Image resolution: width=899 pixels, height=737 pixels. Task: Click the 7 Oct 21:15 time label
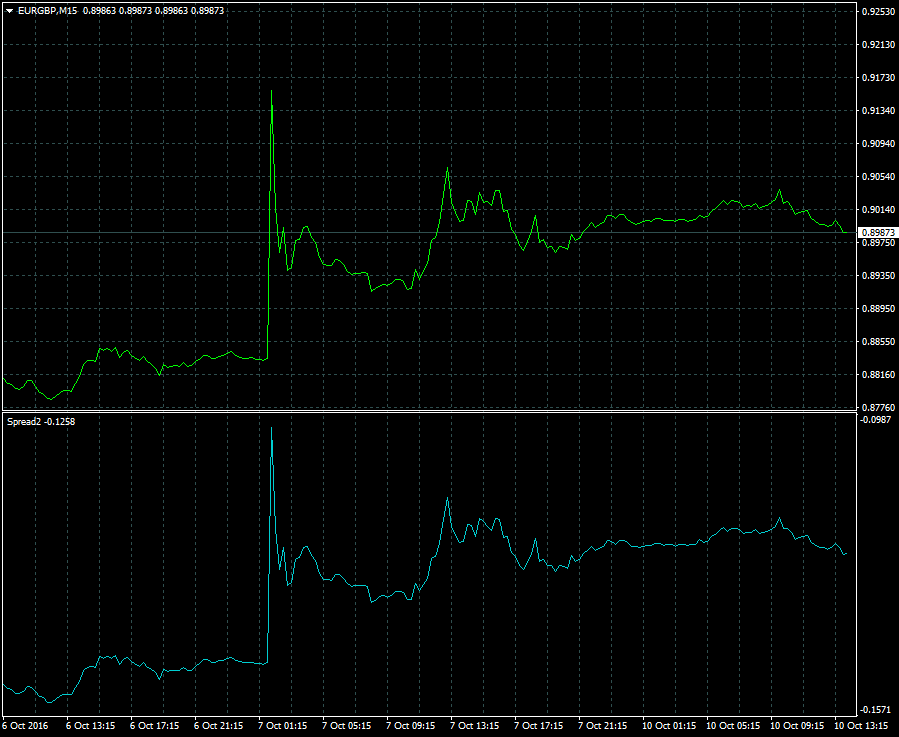pos(604,726)
